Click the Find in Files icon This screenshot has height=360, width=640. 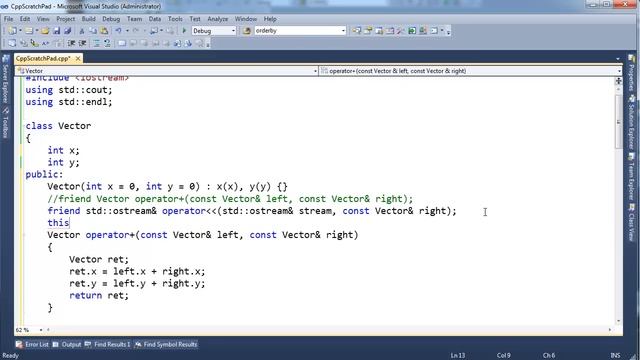[x=247, y=31]
